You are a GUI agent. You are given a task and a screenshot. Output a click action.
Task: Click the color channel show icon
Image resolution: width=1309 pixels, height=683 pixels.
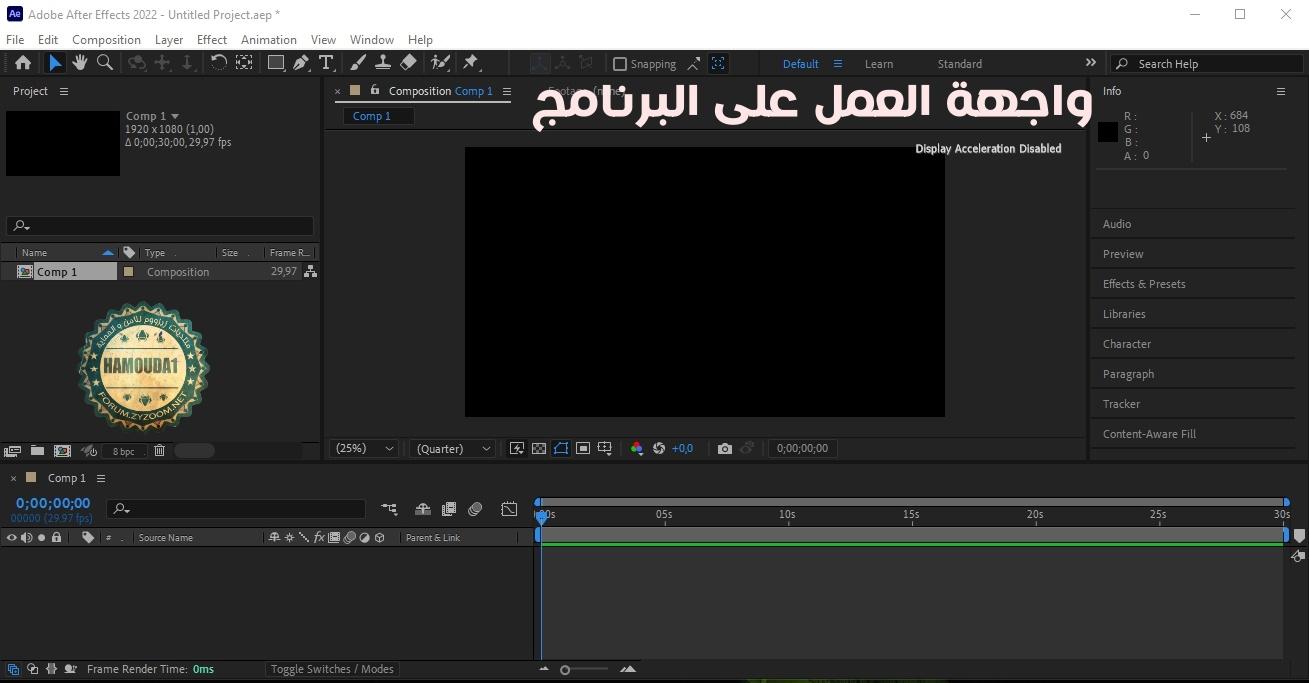(637, 448)
